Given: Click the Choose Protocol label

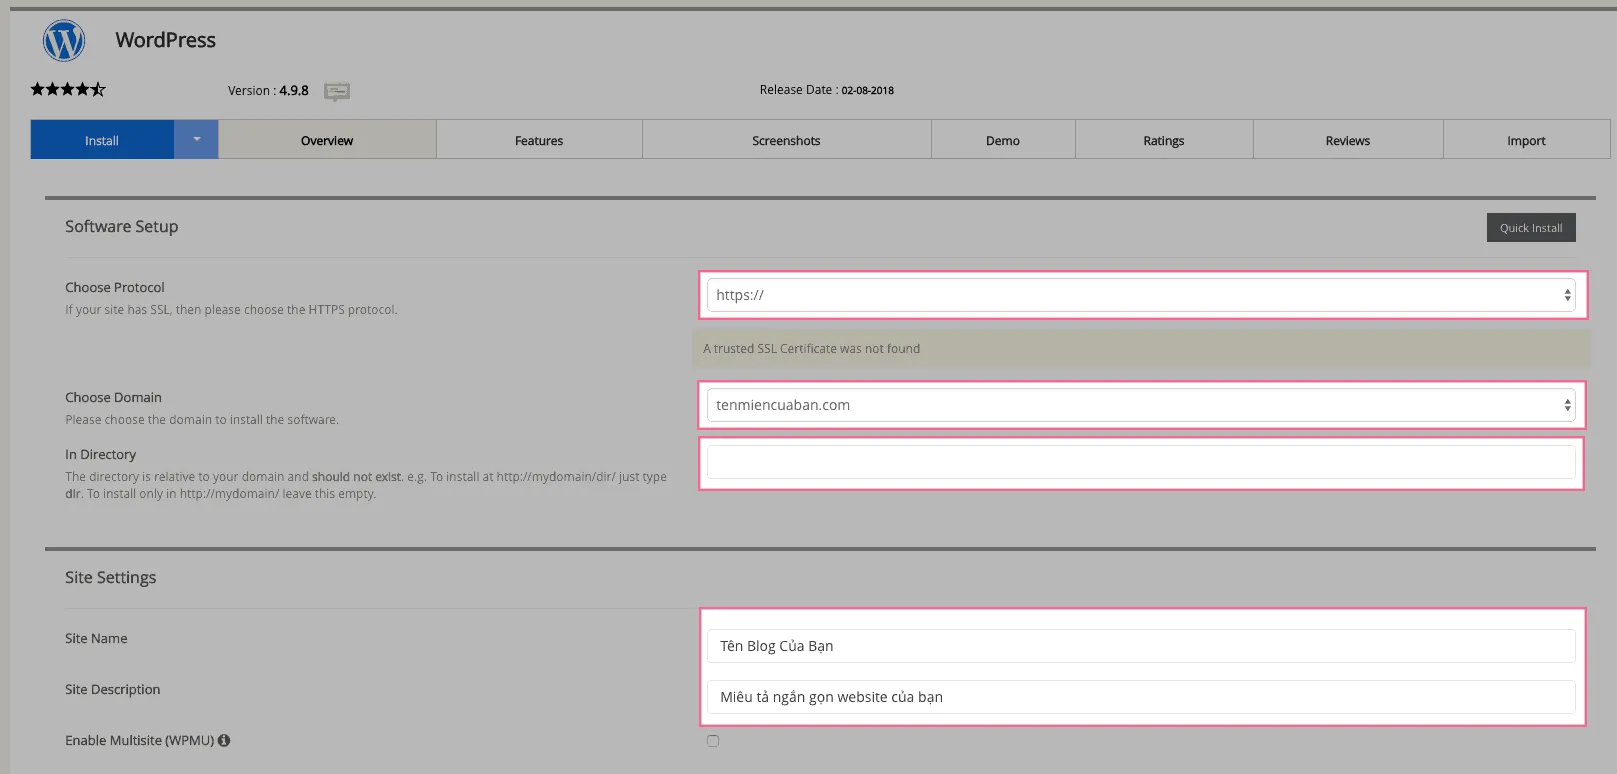Looking at the screenshot, I should click(x=115, y=287).
